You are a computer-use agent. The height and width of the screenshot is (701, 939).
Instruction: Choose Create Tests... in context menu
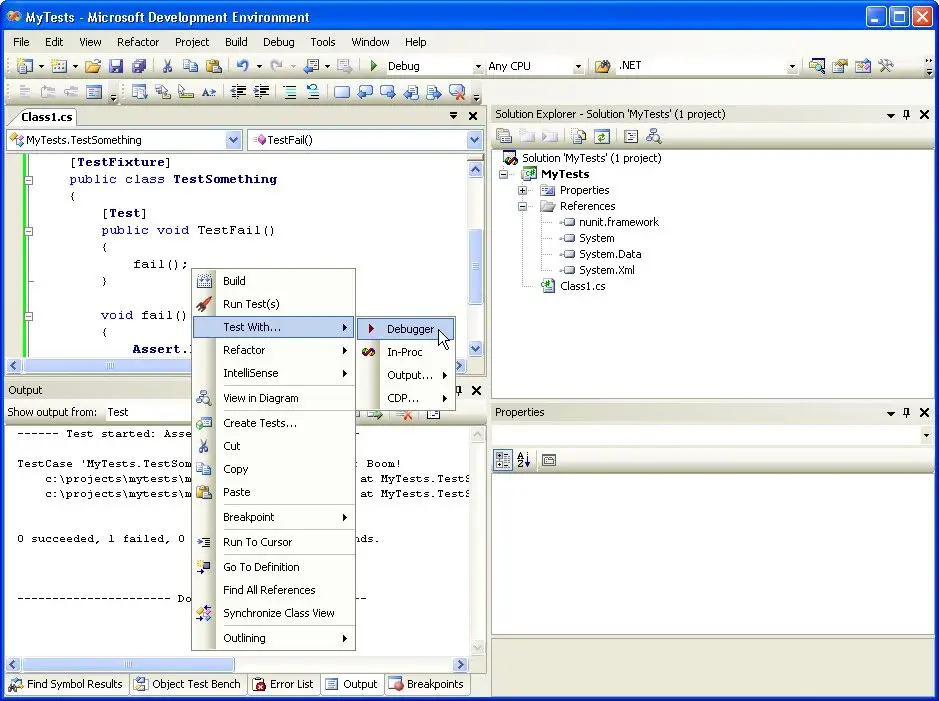pos(274,423)
